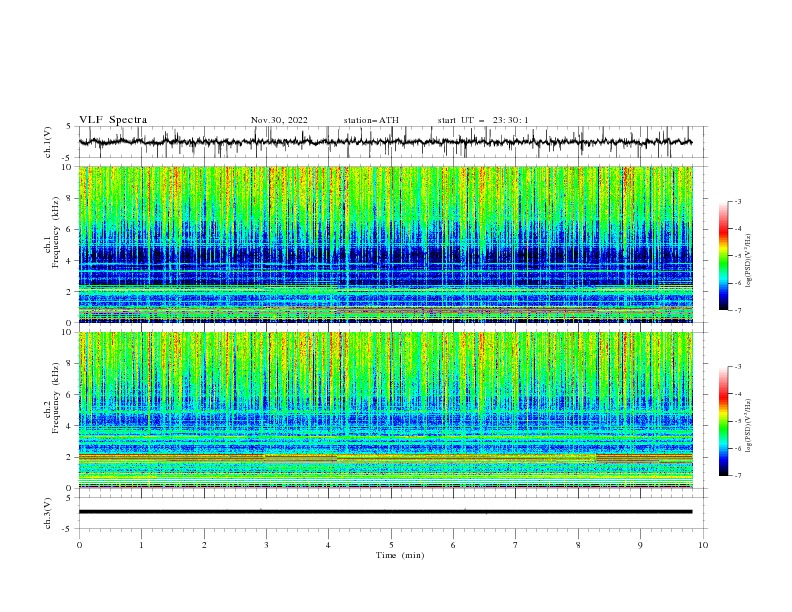This screenshot has height=612, width=792.
Task: Click the "-4" value on ch.2 color bar
Action: pos(737,394)
